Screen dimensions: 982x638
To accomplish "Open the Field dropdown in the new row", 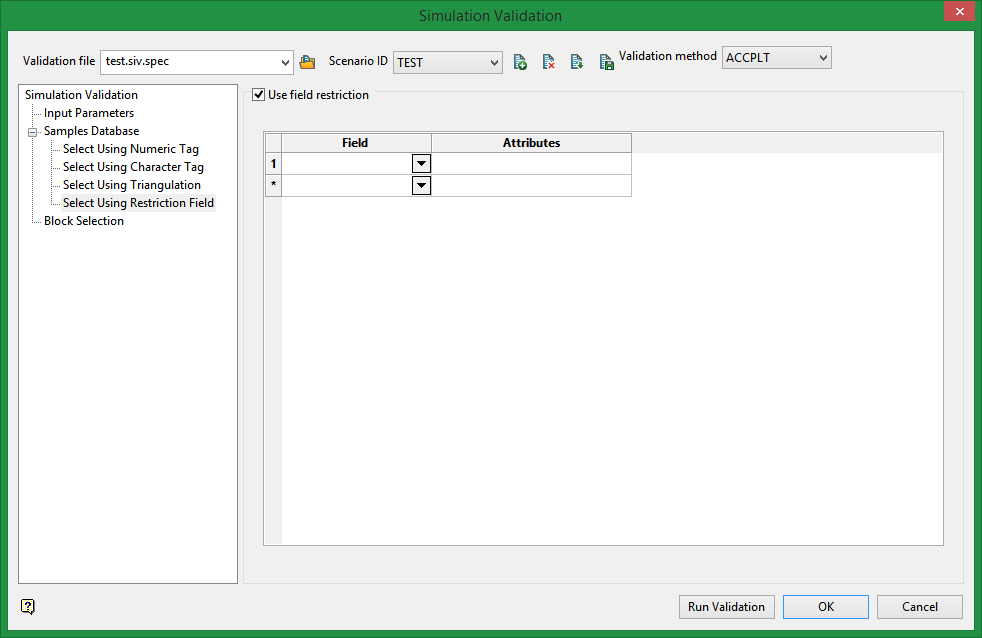I will pos(421,186).
